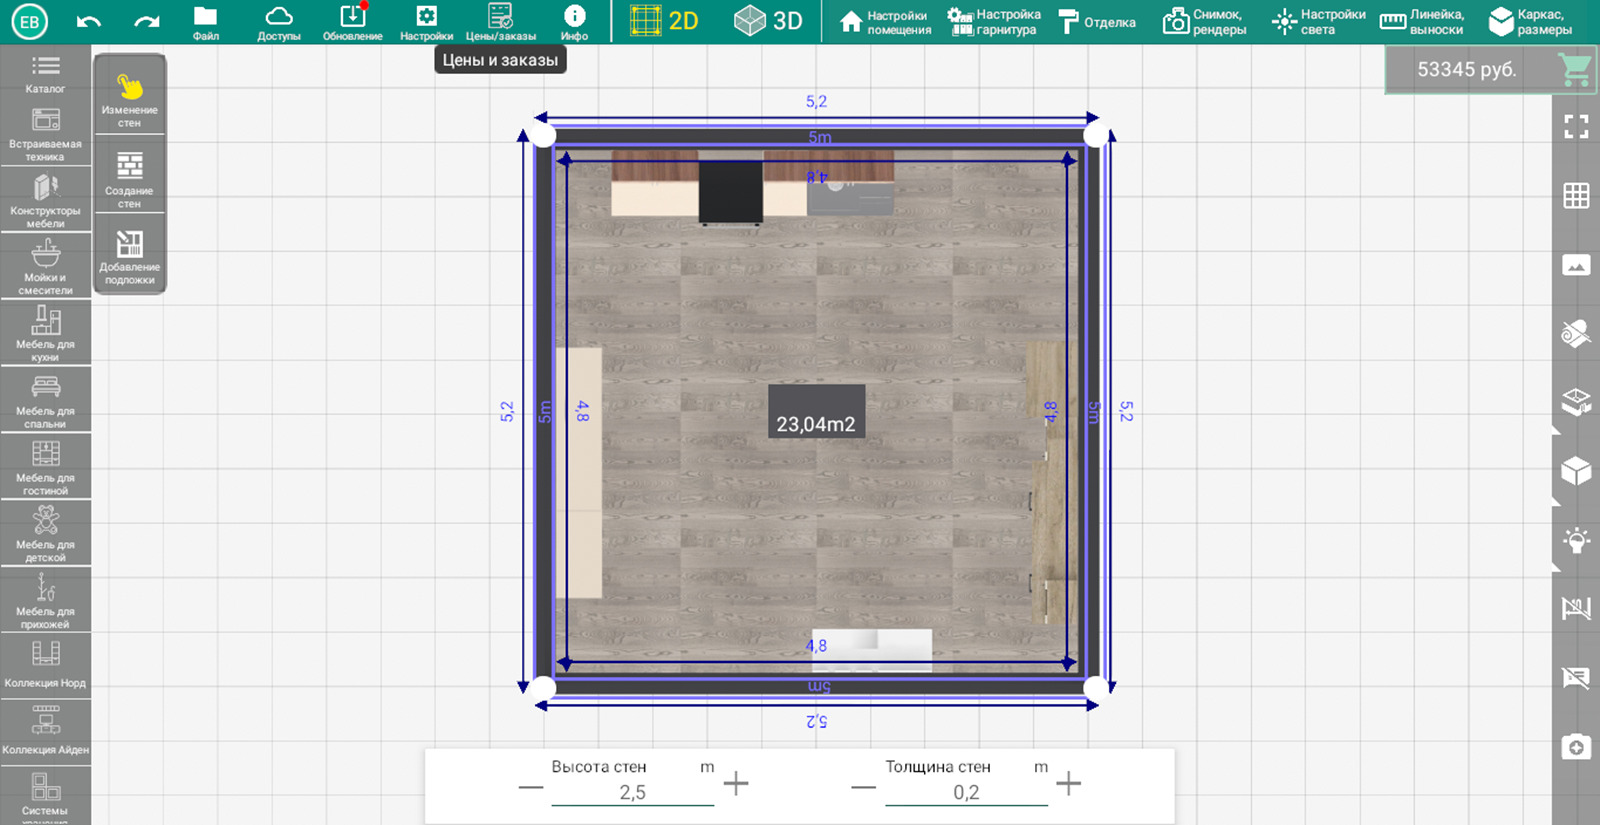Expand the Встраиваемая техника catalog section
The width and height of the screenshot is (1600, 825).
(x=45, y=132)
